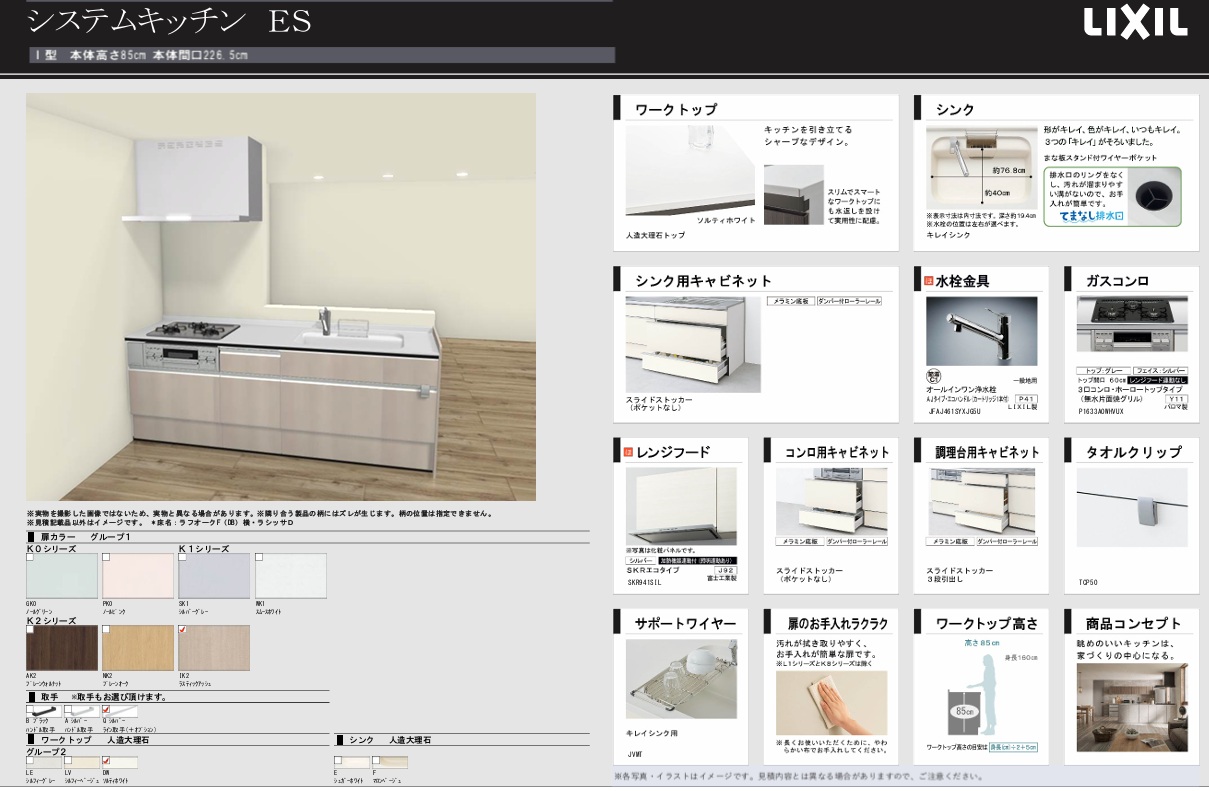Screen dimensions: 1209x791
Task: Click the towel clip photo
Action: click(x=1132, y=505)
